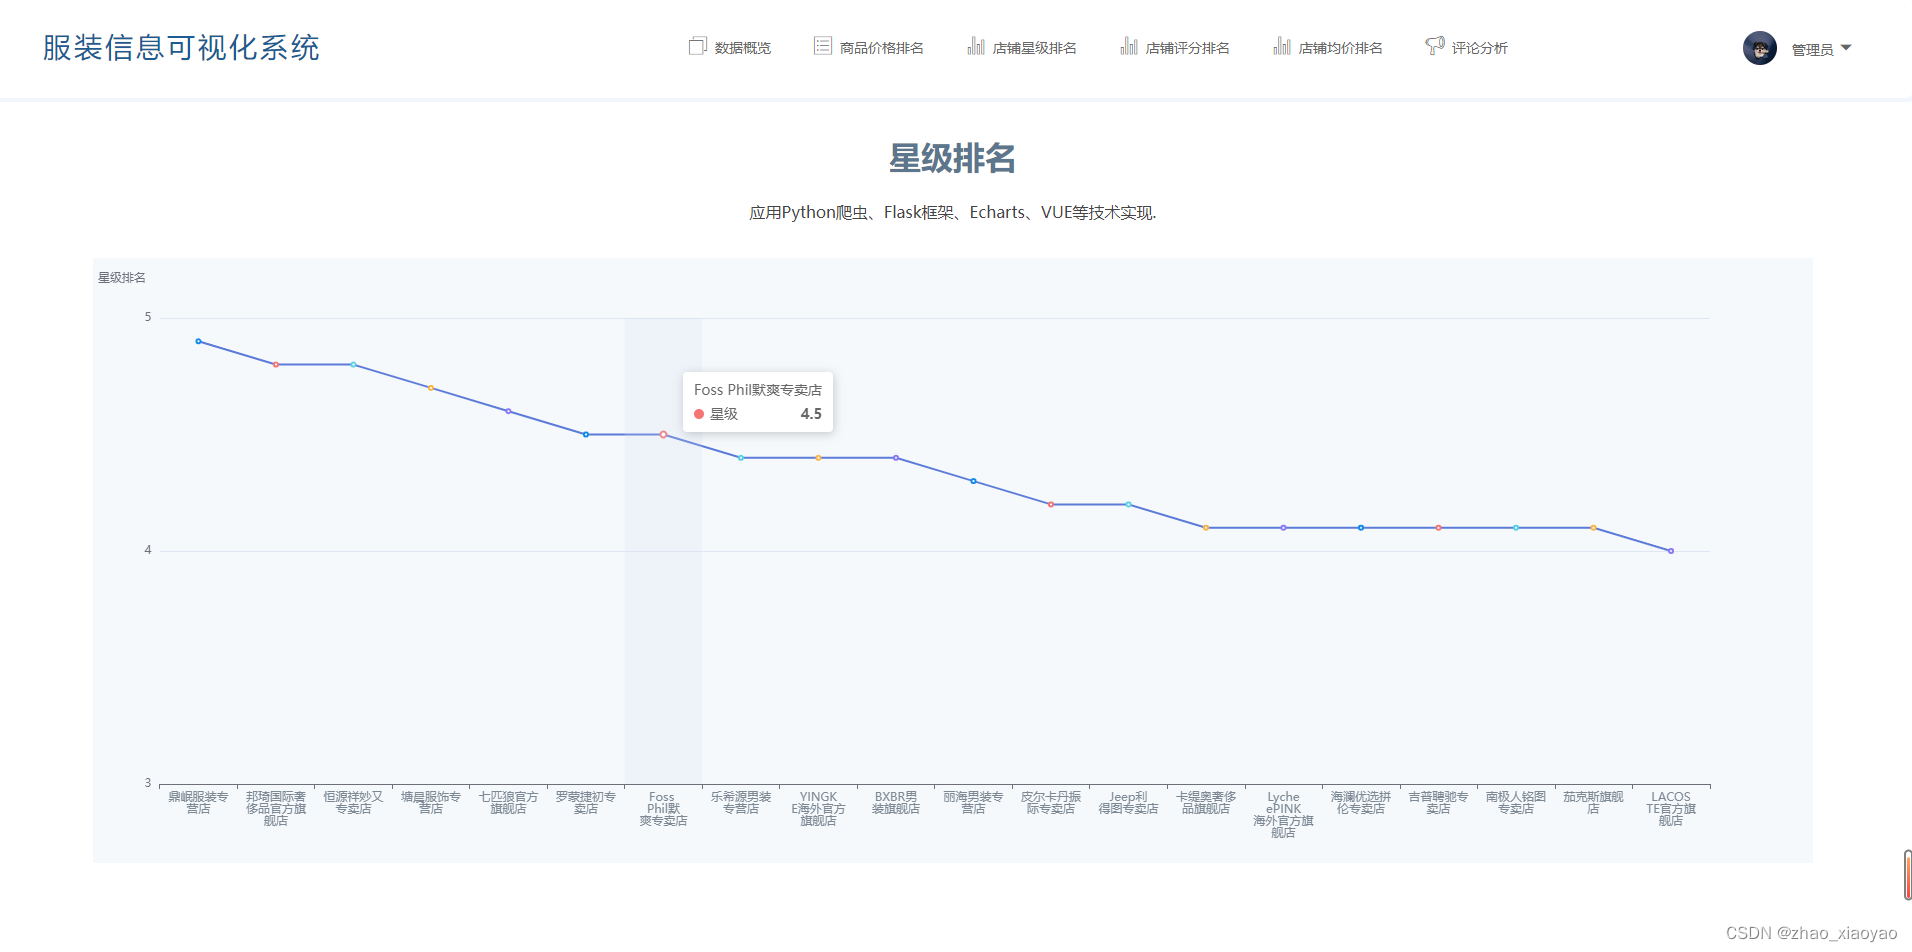The height and width of the screenshot is (952, 1912).
Task: Click the 海澜优选拼伦专卖店 axis label
Action: tap(1361, 803)
